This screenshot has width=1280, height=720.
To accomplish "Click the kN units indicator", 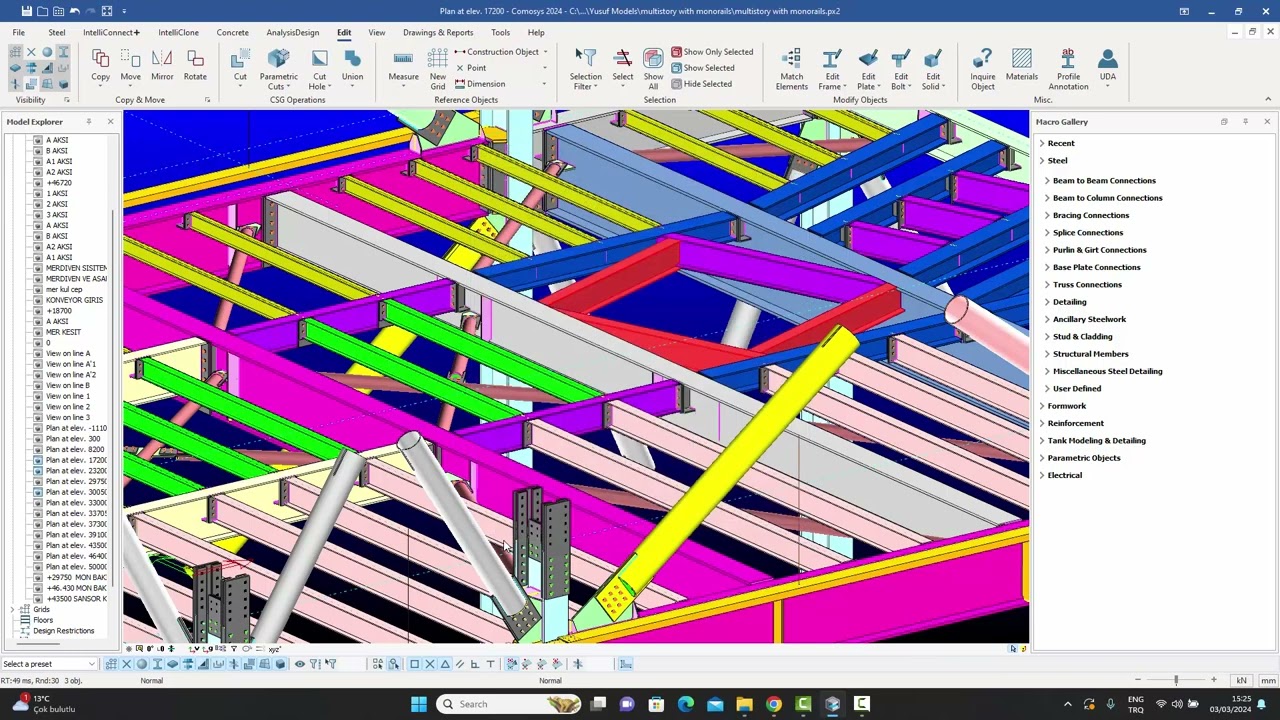I will (1242, 681).
